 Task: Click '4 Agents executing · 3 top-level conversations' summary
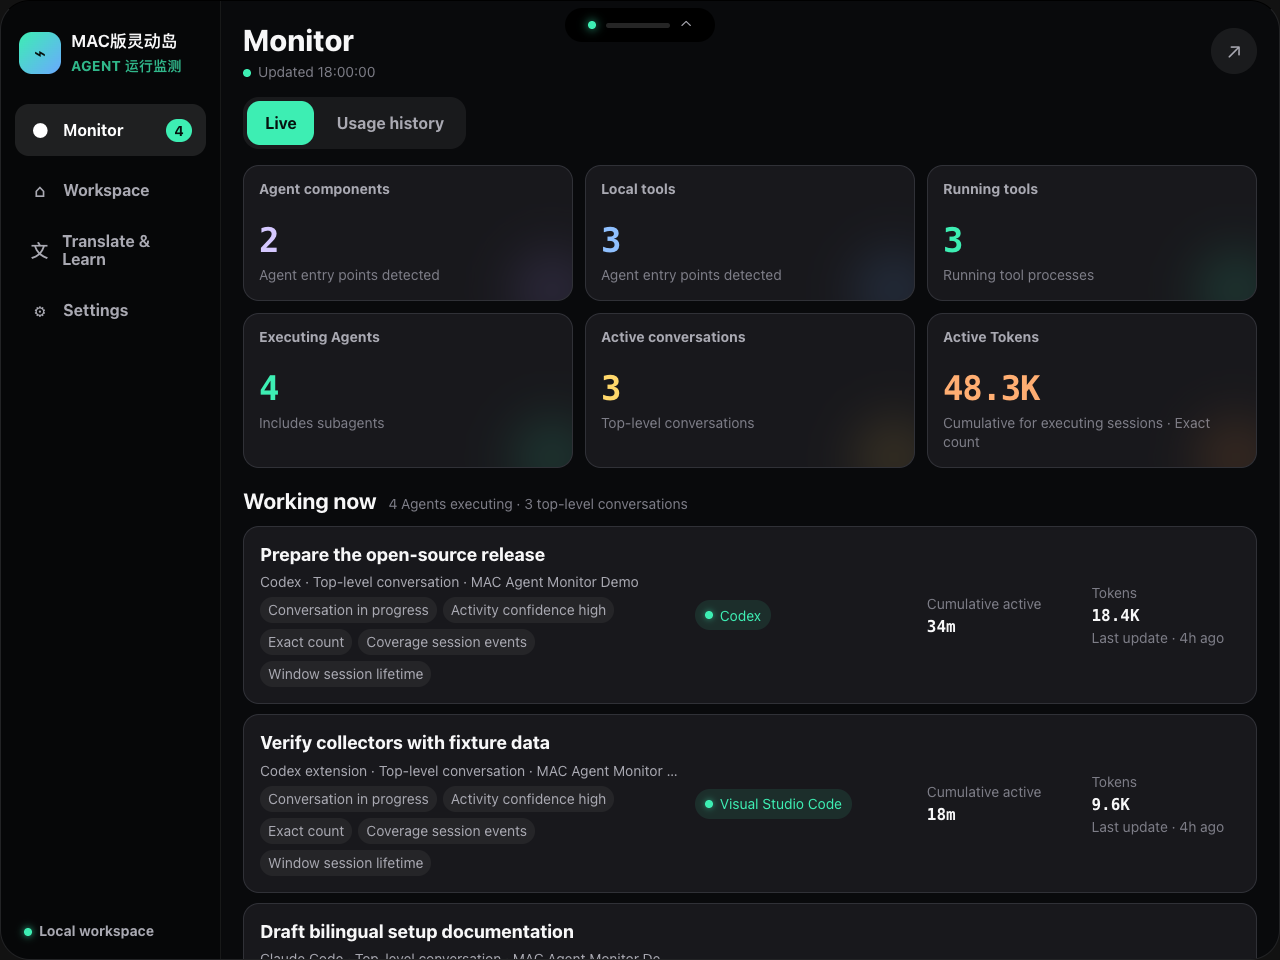(538, 504)
